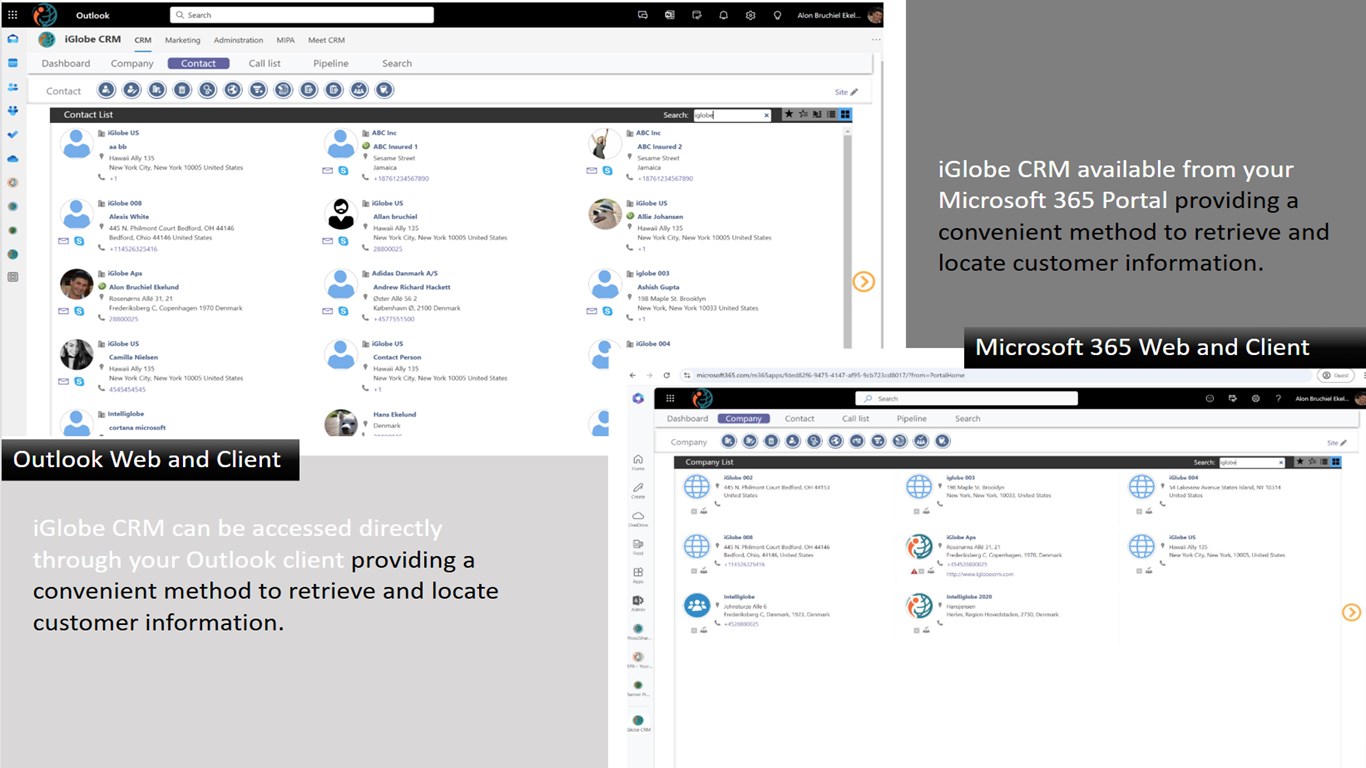Click phone number +114526325416
The image size is (1366, 768).
click(x=133, y=248)
